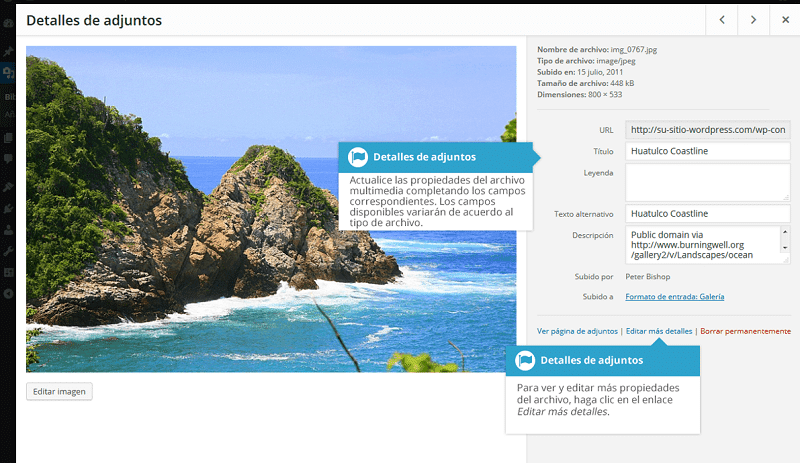Image resolution: width=800 pixels, height=463 pixels.
Task: Go to previous attachment with left chevron
Action: point(721,20)
